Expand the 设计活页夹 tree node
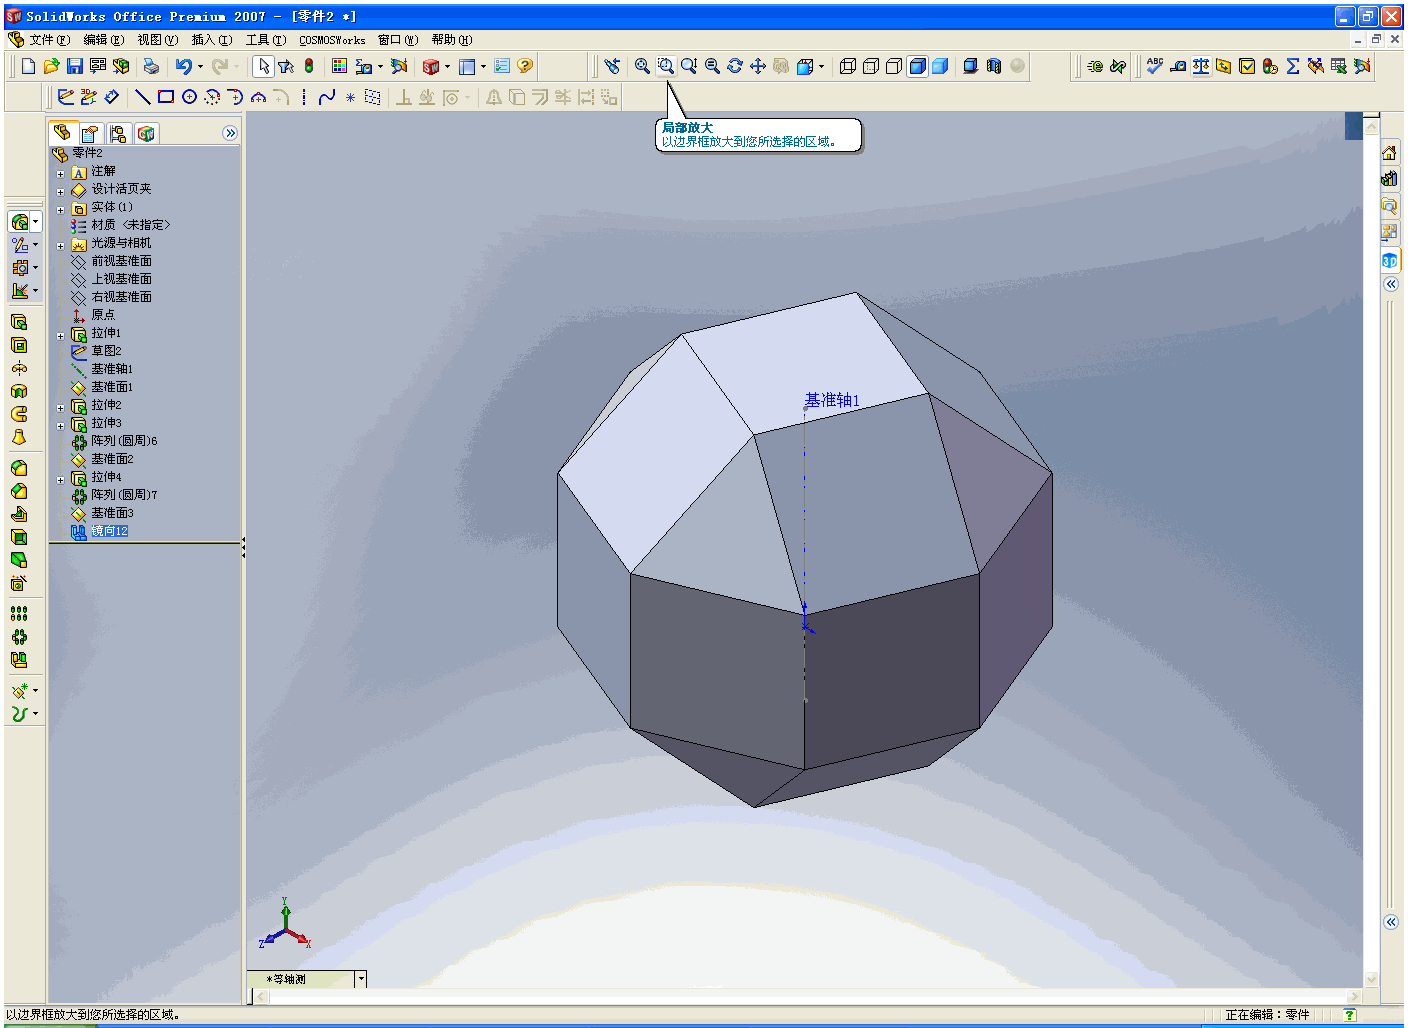 (60, 192)
